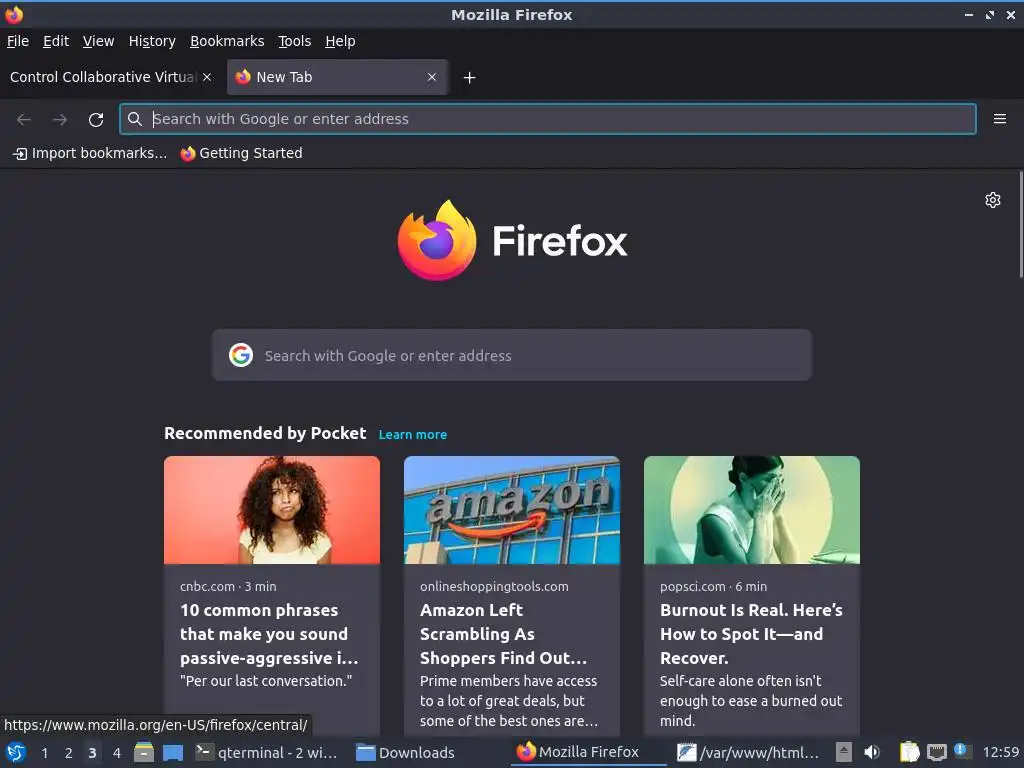1024x768 pixels.
Task: Open clipboard manager tray icon
Action: tap(909, 752)
